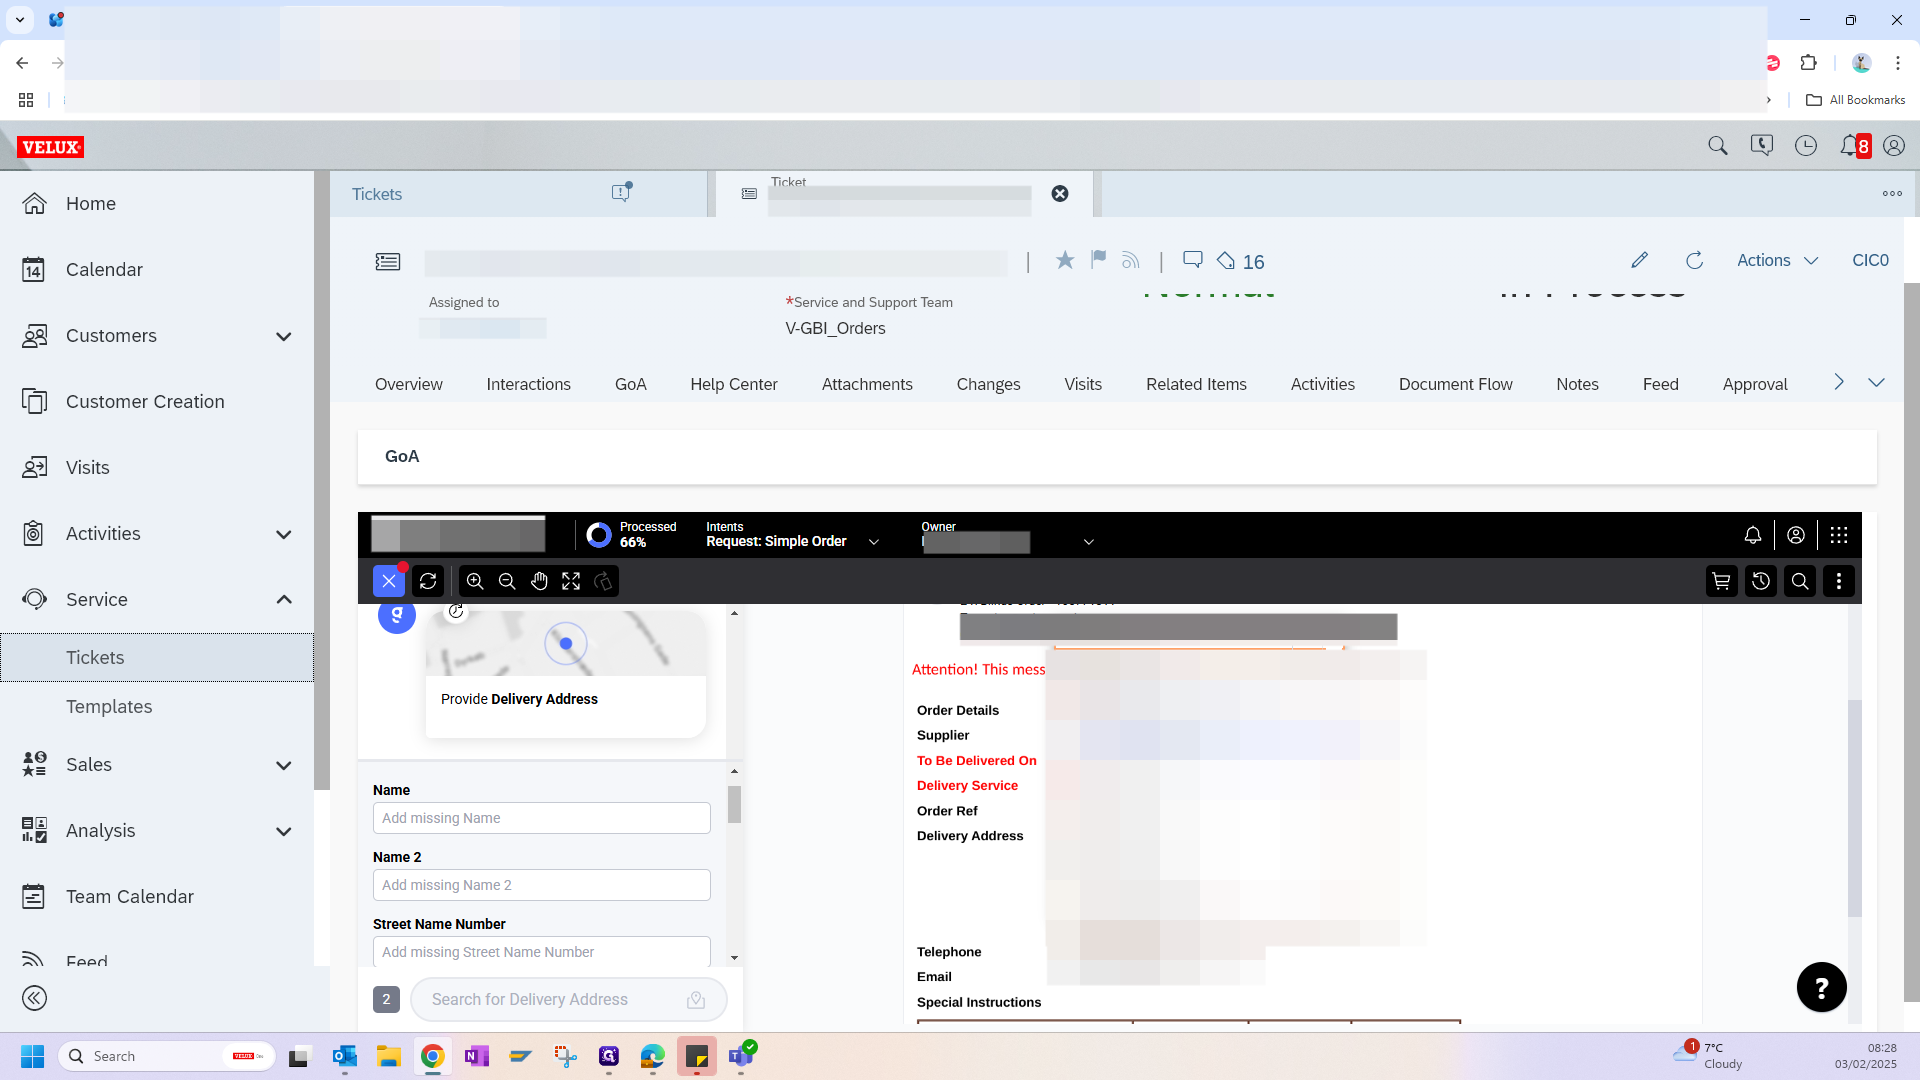Open File Explorer from the taskbar

(x=389, y=1056)
